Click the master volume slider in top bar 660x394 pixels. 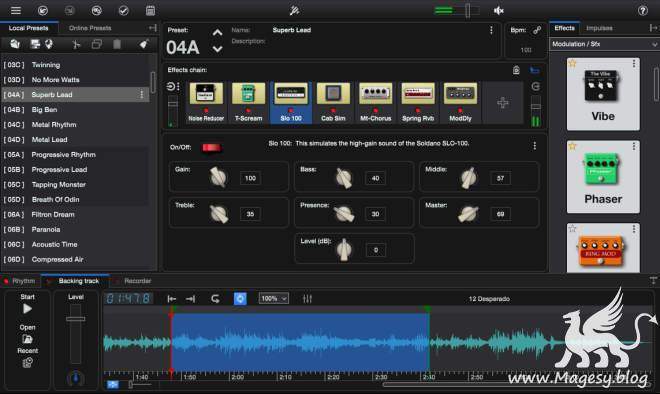(467, 11)
